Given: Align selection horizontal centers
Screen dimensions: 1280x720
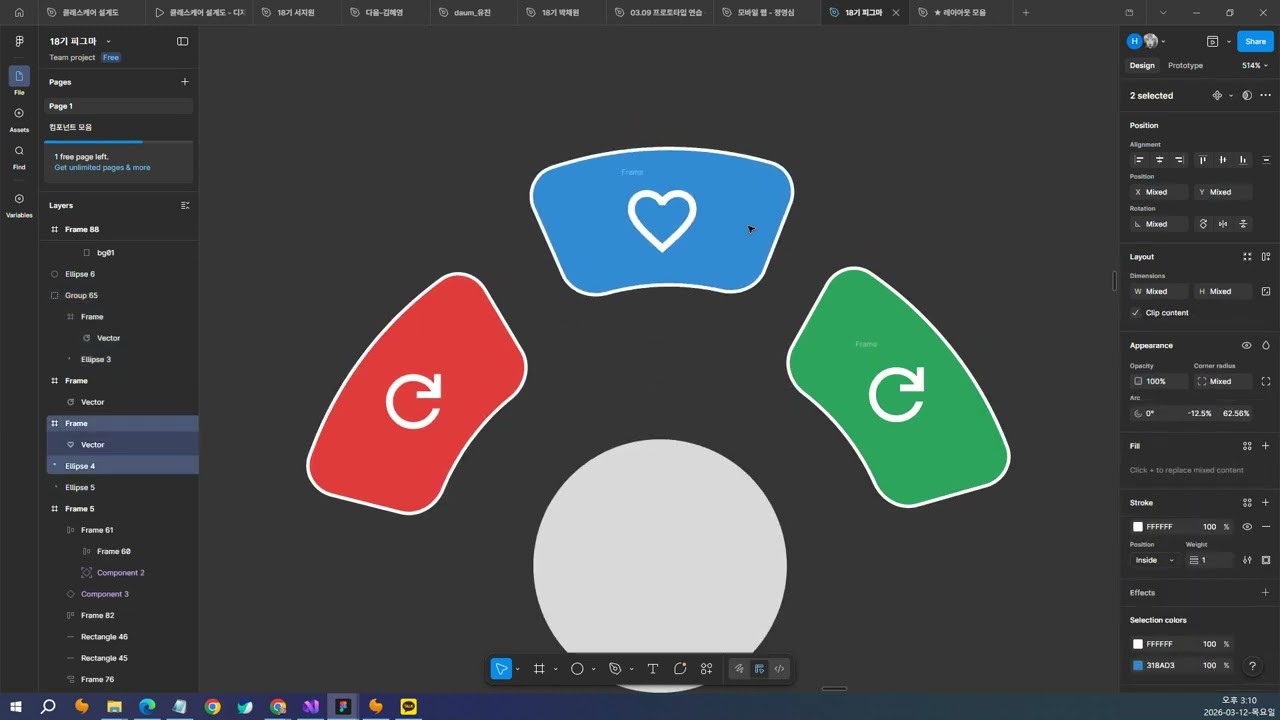Looking at the screenshot, I should 1160,160.
